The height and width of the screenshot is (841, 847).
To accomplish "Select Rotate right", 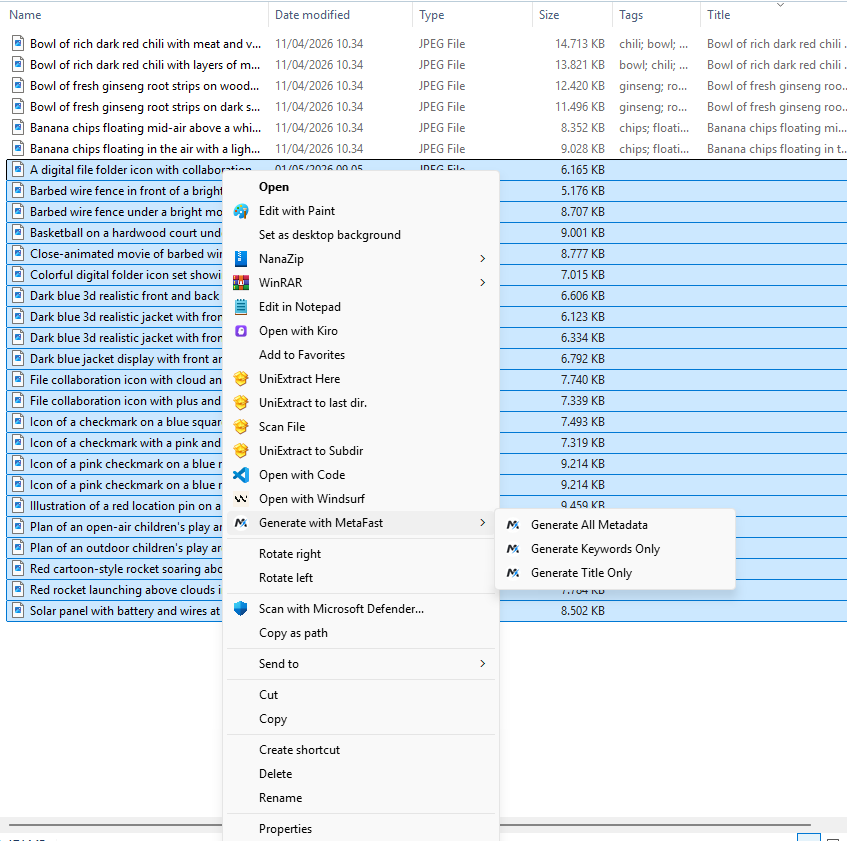I will (361, 554).
